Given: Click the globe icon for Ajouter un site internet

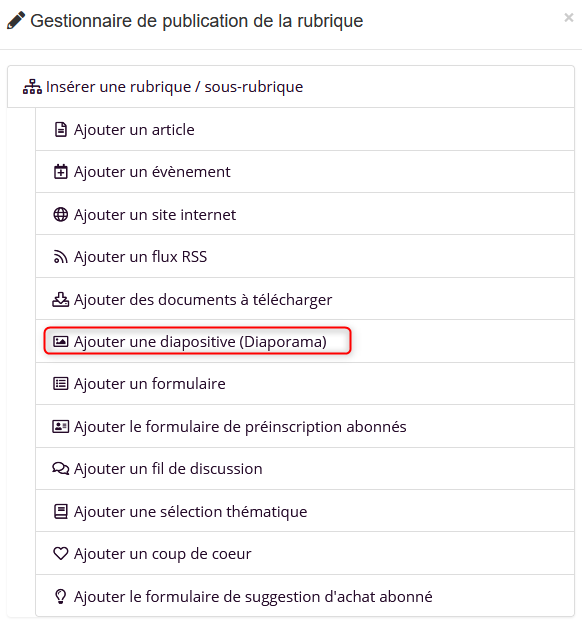Looking at the screenshot, I should pyautogui.click(x=61, y=214).
